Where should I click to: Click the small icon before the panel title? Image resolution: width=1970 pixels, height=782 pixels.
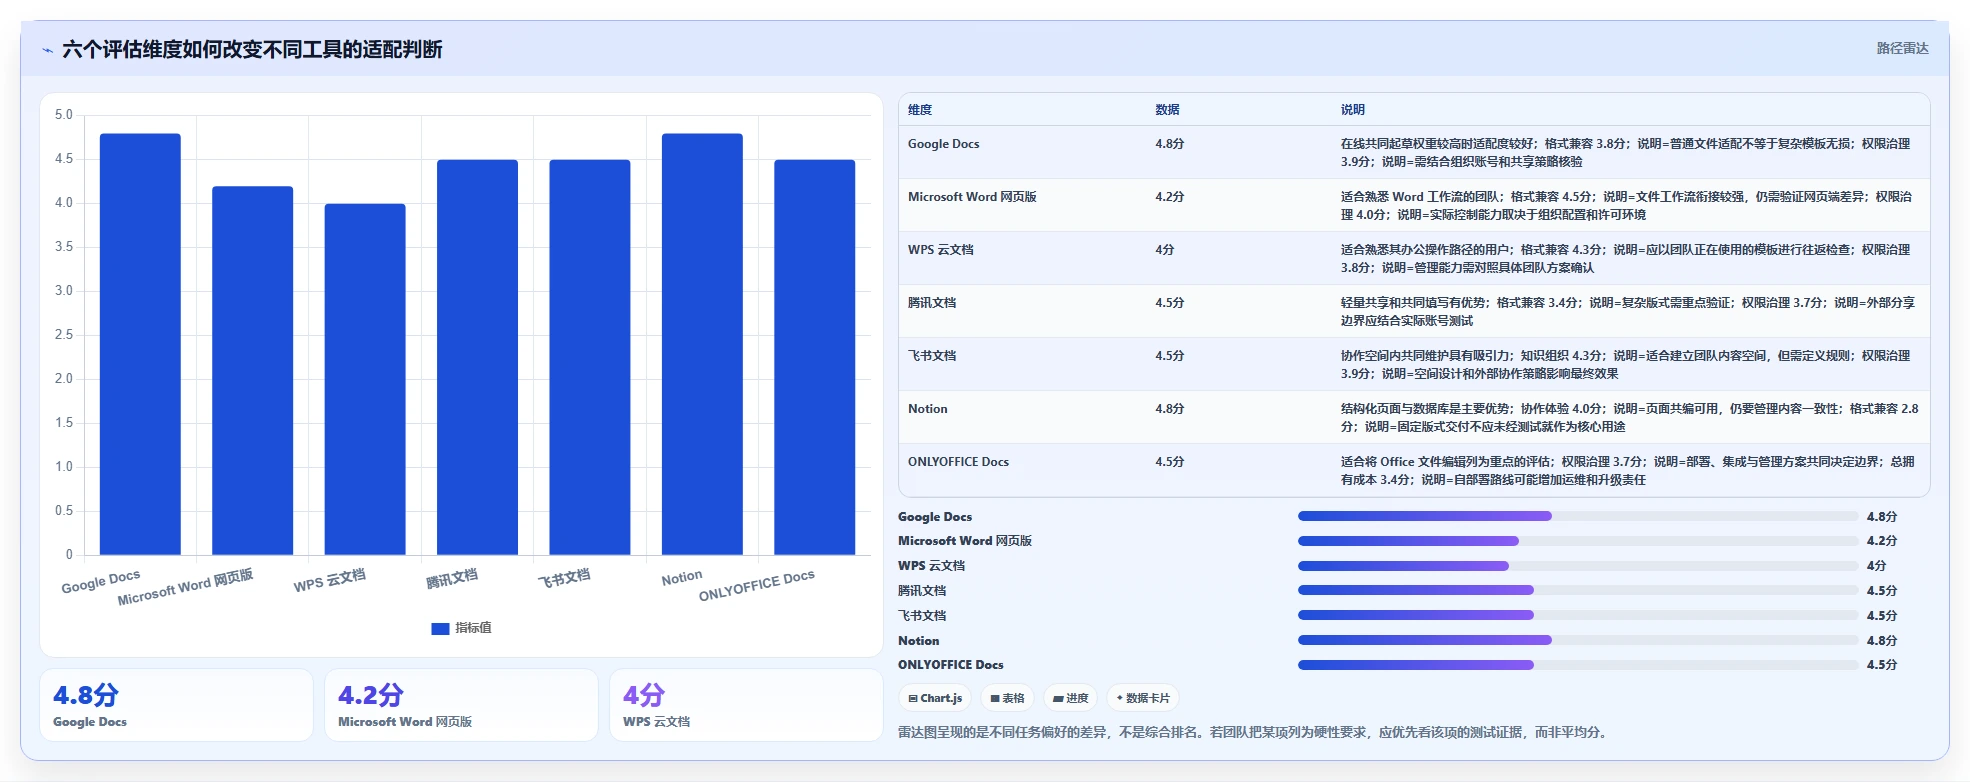click(x=47, y=50)
